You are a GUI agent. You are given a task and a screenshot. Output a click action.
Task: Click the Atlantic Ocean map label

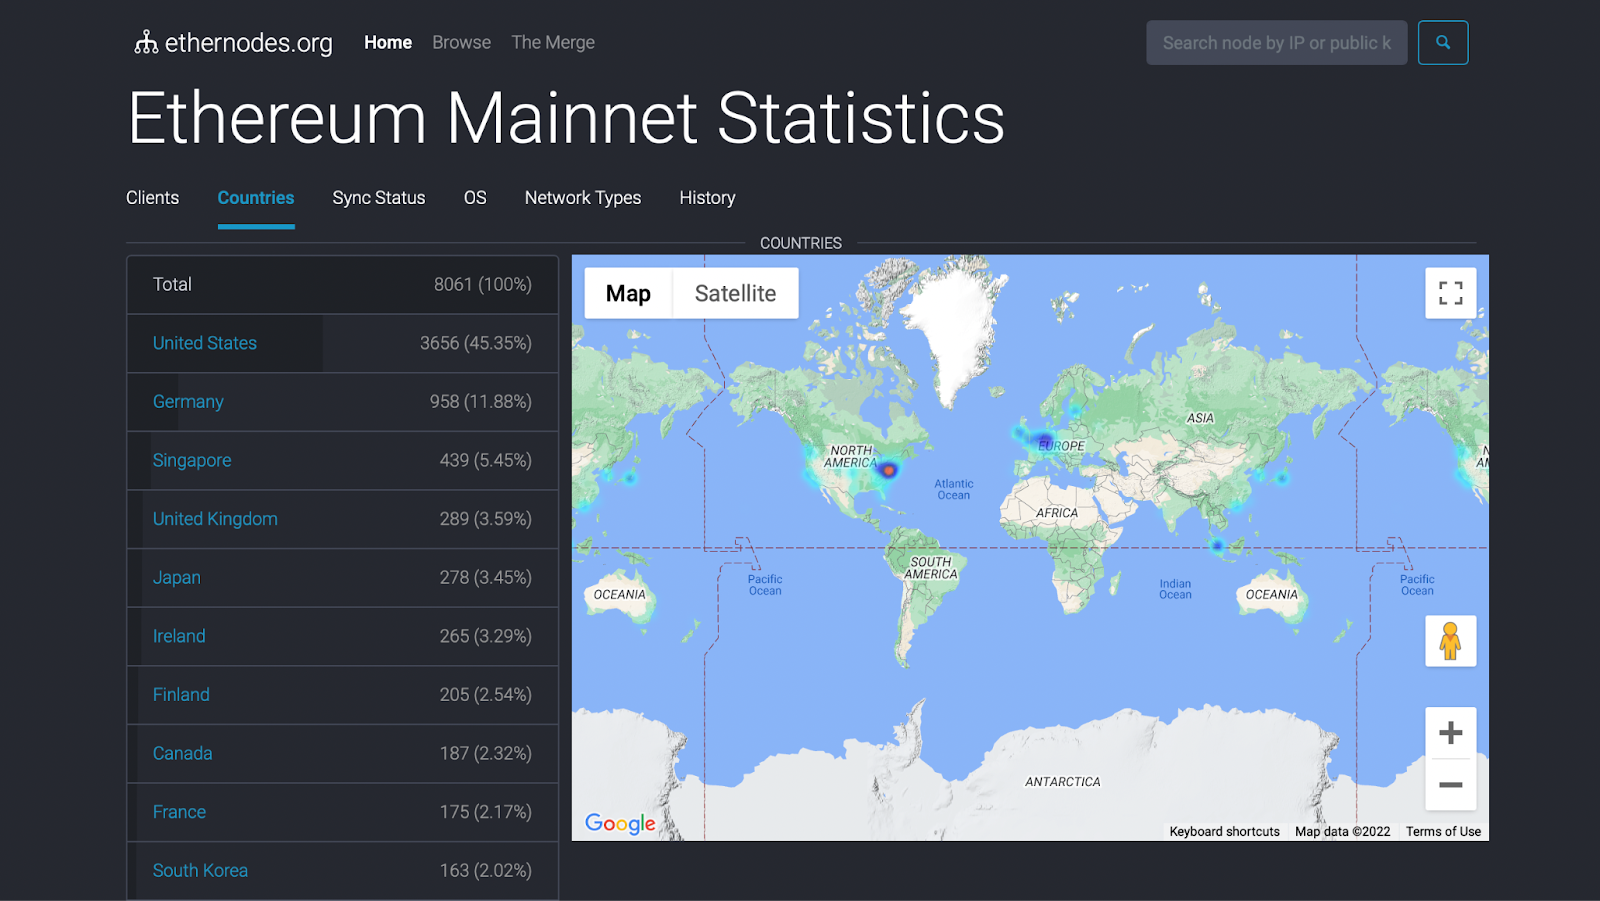point(954,490)
